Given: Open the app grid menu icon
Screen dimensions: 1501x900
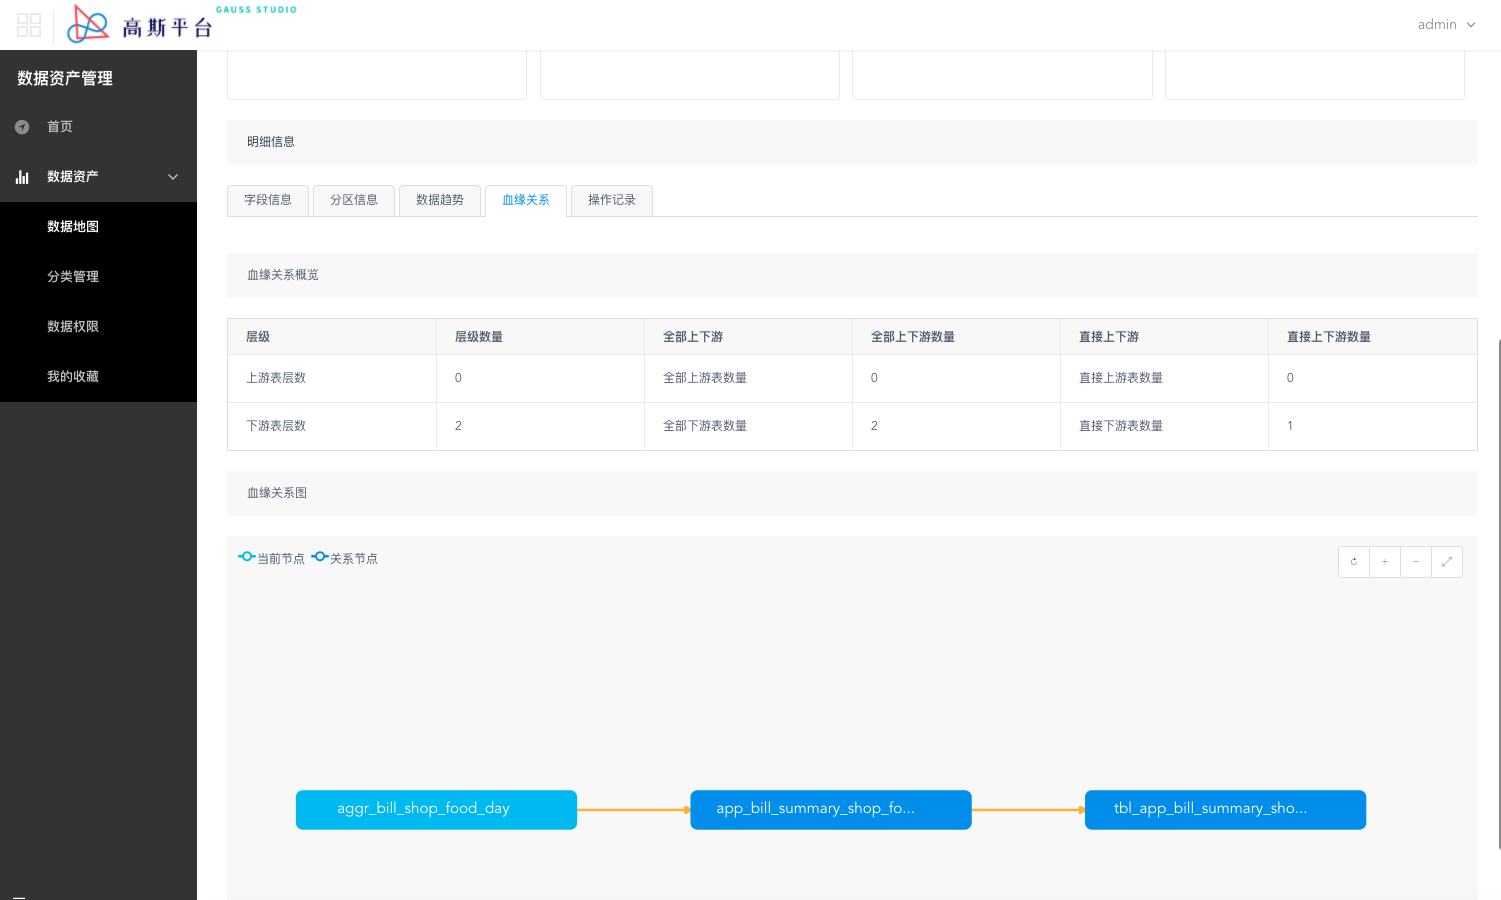Looking at the screenshot, I should click(x=29, y=25).
